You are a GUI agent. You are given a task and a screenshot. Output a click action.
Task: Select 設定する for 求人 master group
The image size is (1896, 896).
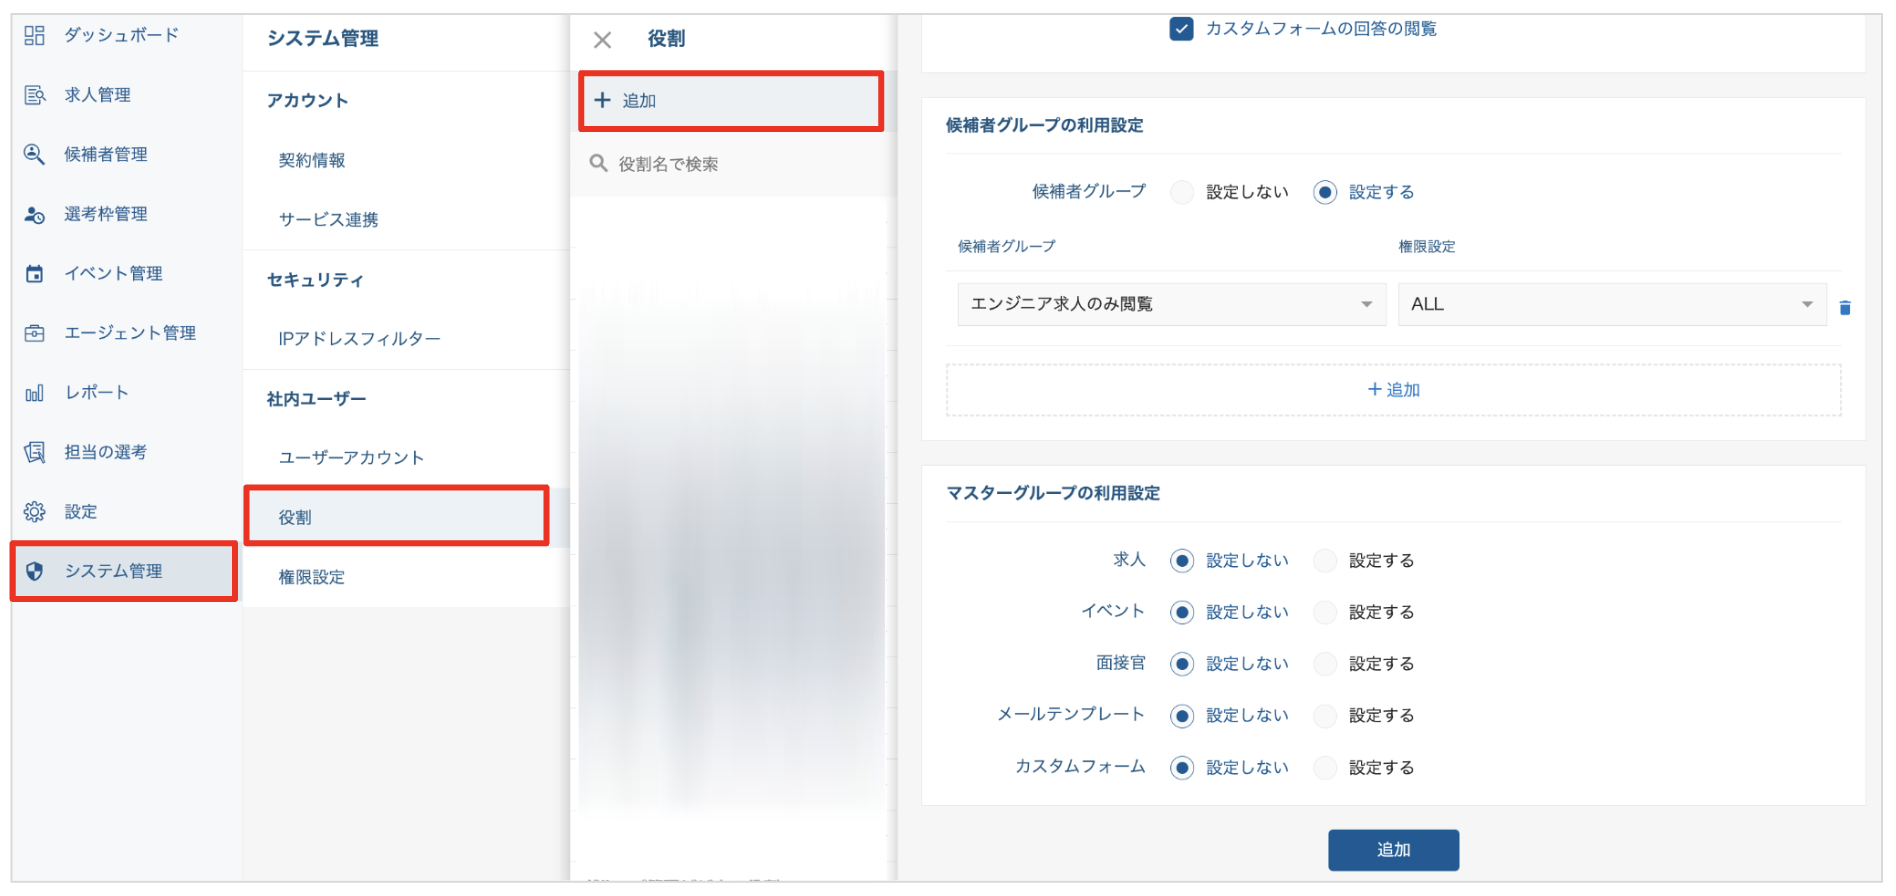coord(1325,561)
